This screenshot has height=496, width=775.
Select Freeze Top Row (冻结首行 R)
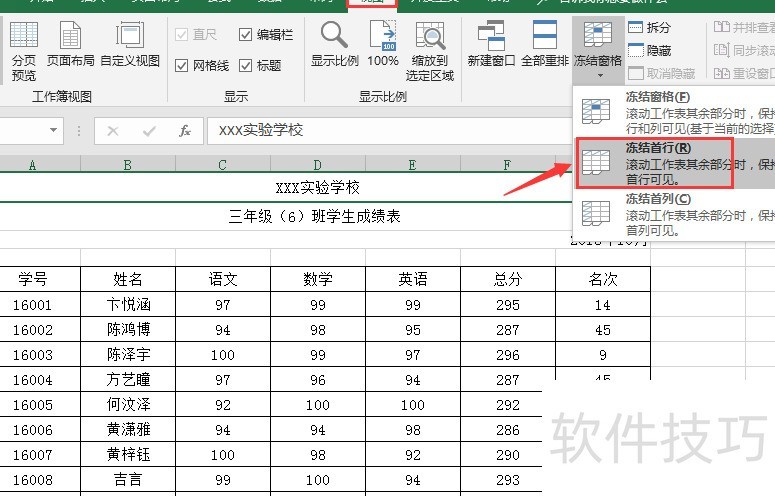(674, 163)
